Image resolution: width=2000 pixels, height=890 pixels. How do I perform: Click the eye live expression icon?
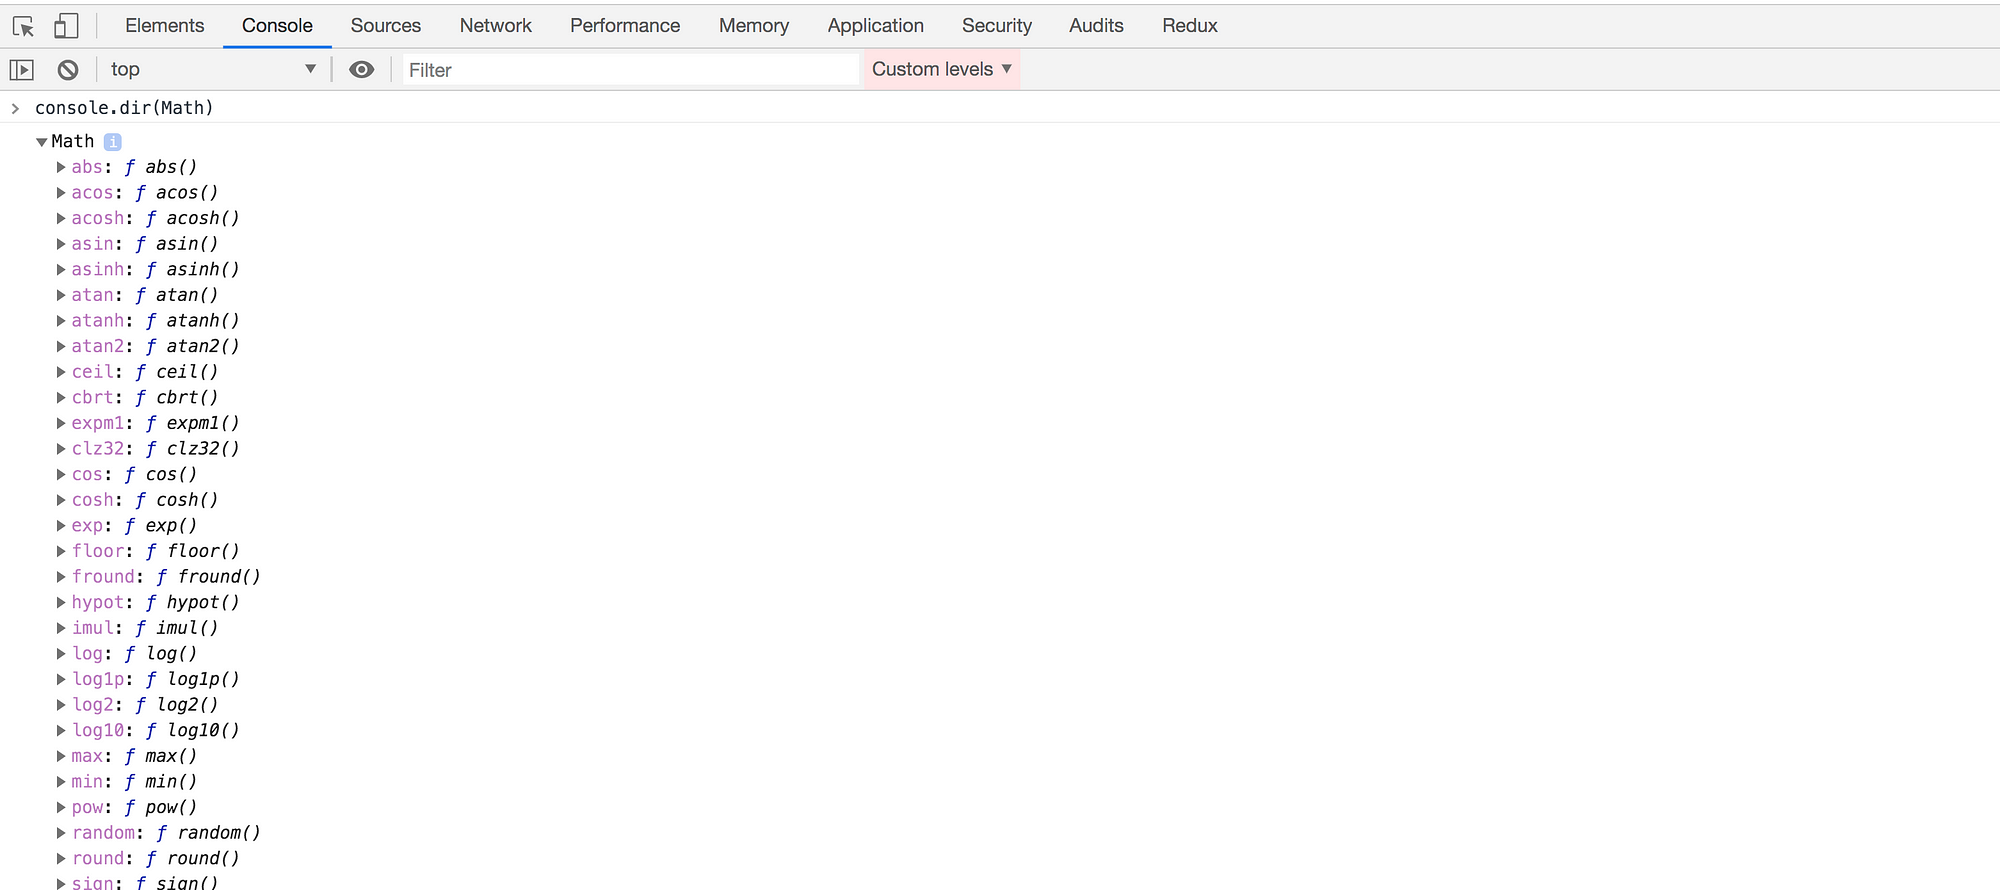click(362, 69)
